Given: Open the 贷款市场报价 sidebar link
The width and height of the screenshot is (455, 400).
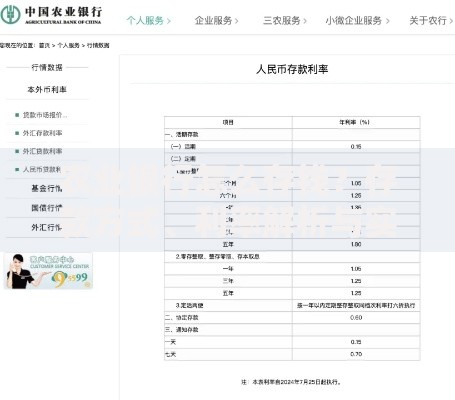Looking at the screenshot, I should [45, 115].
